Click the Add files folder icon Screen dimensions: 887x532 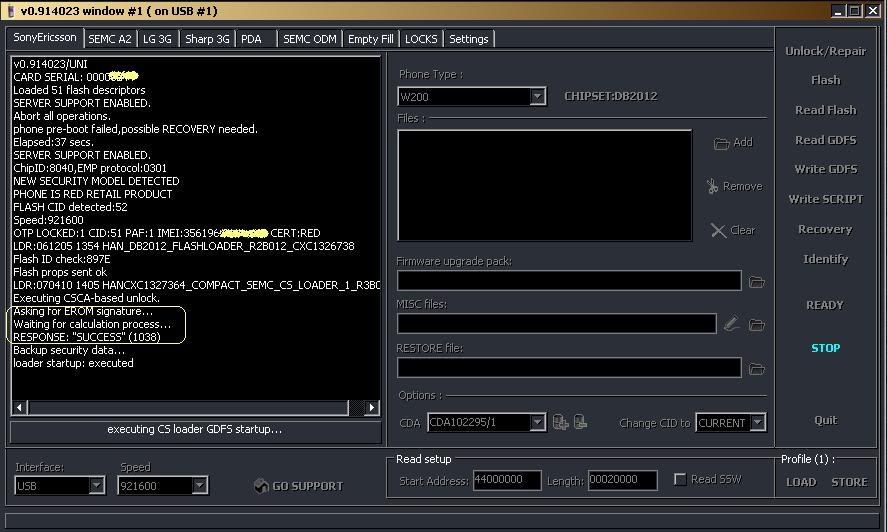click(x=721, y=143)
